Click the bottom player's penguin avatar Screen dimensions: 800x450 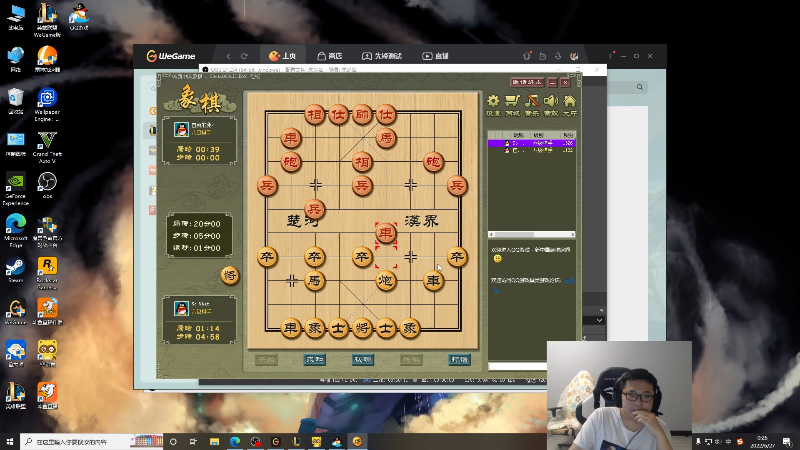181,308
